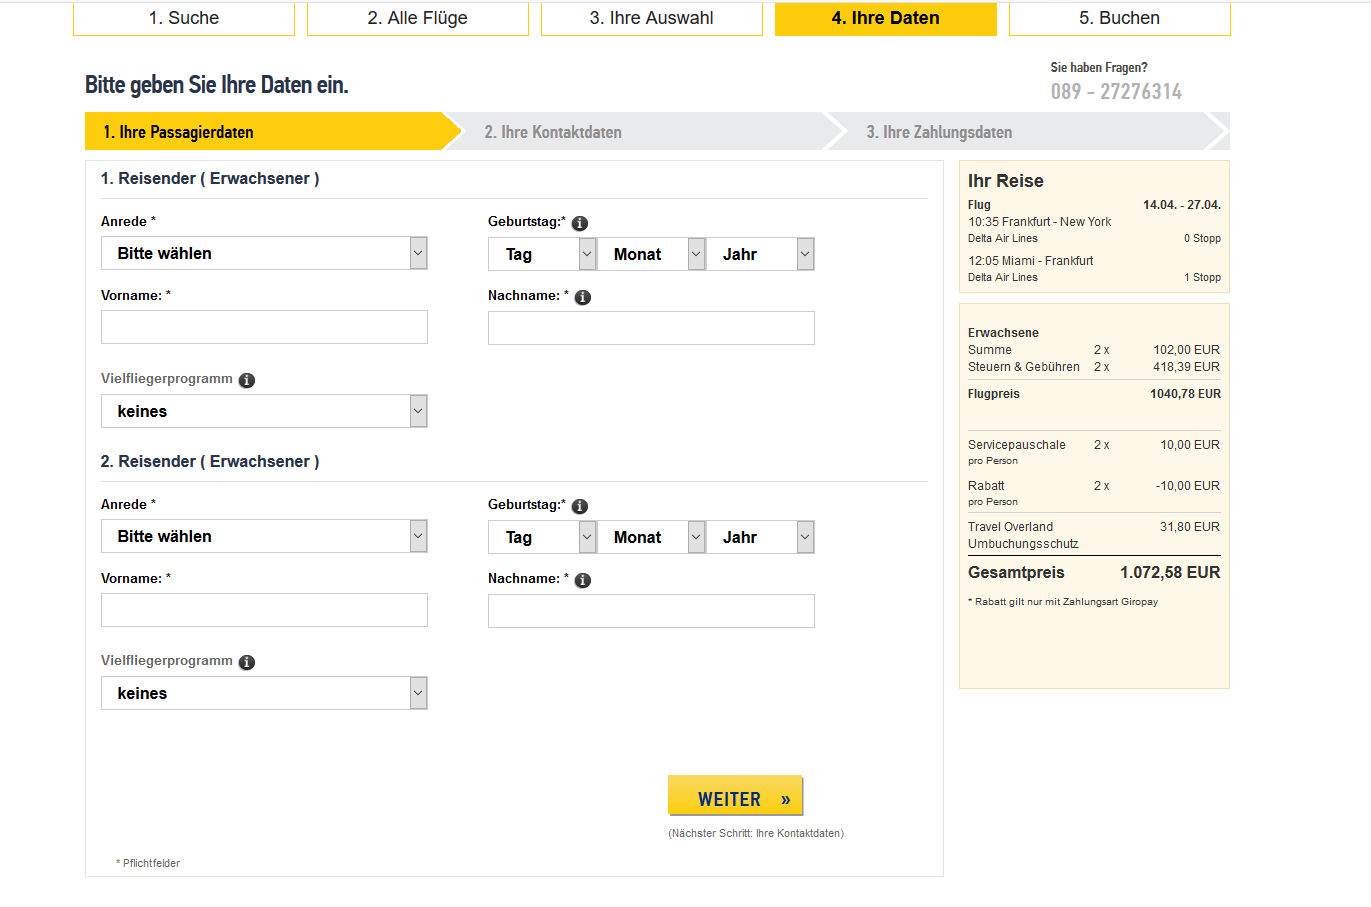Focus the Vorname field of 1. Reisender
The width and height of the screenshot is (1371, 907).
[x=264, y=327]
